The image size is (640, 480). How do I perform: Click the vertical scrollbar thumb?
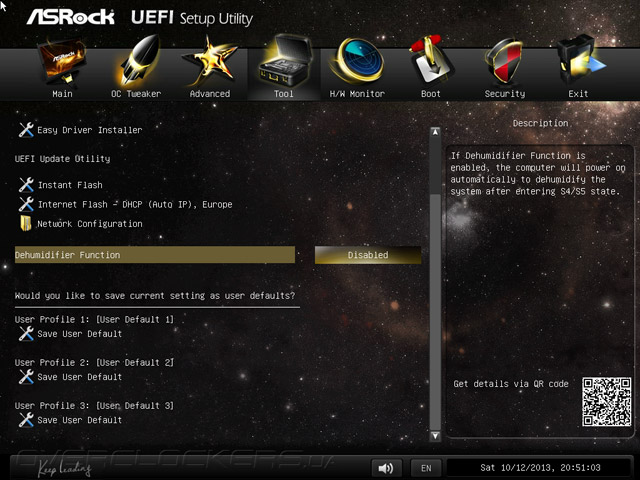[436, 312]
